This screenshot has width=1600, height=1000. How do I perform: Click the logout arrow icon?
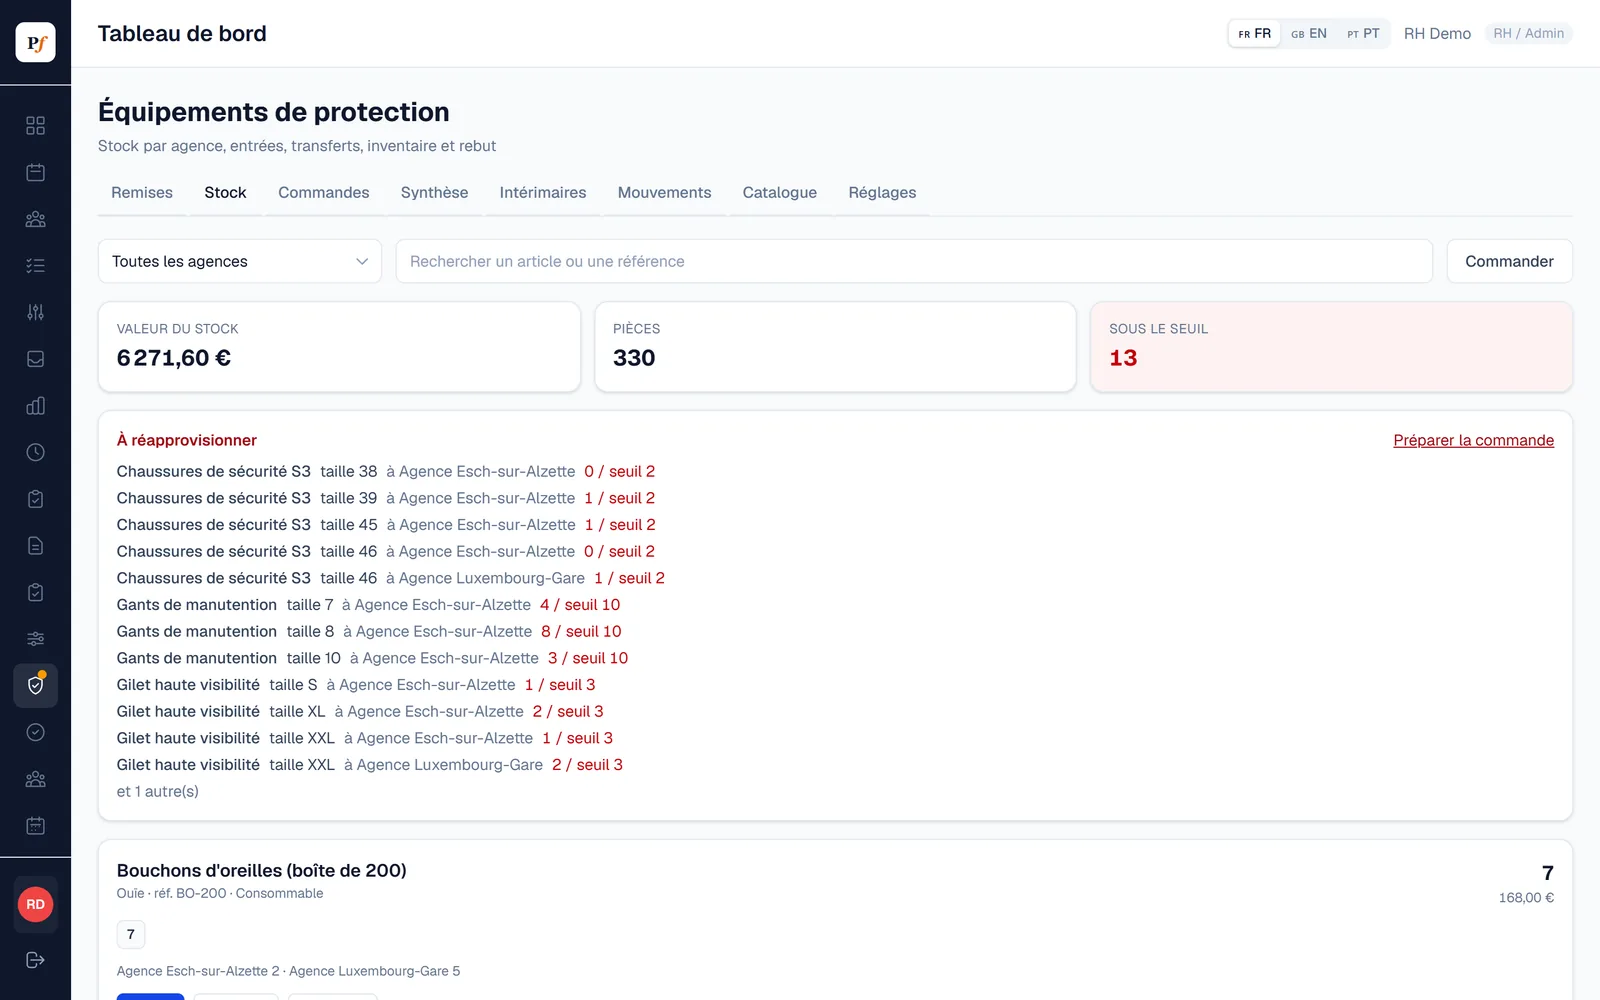click(x=35, y=960)
